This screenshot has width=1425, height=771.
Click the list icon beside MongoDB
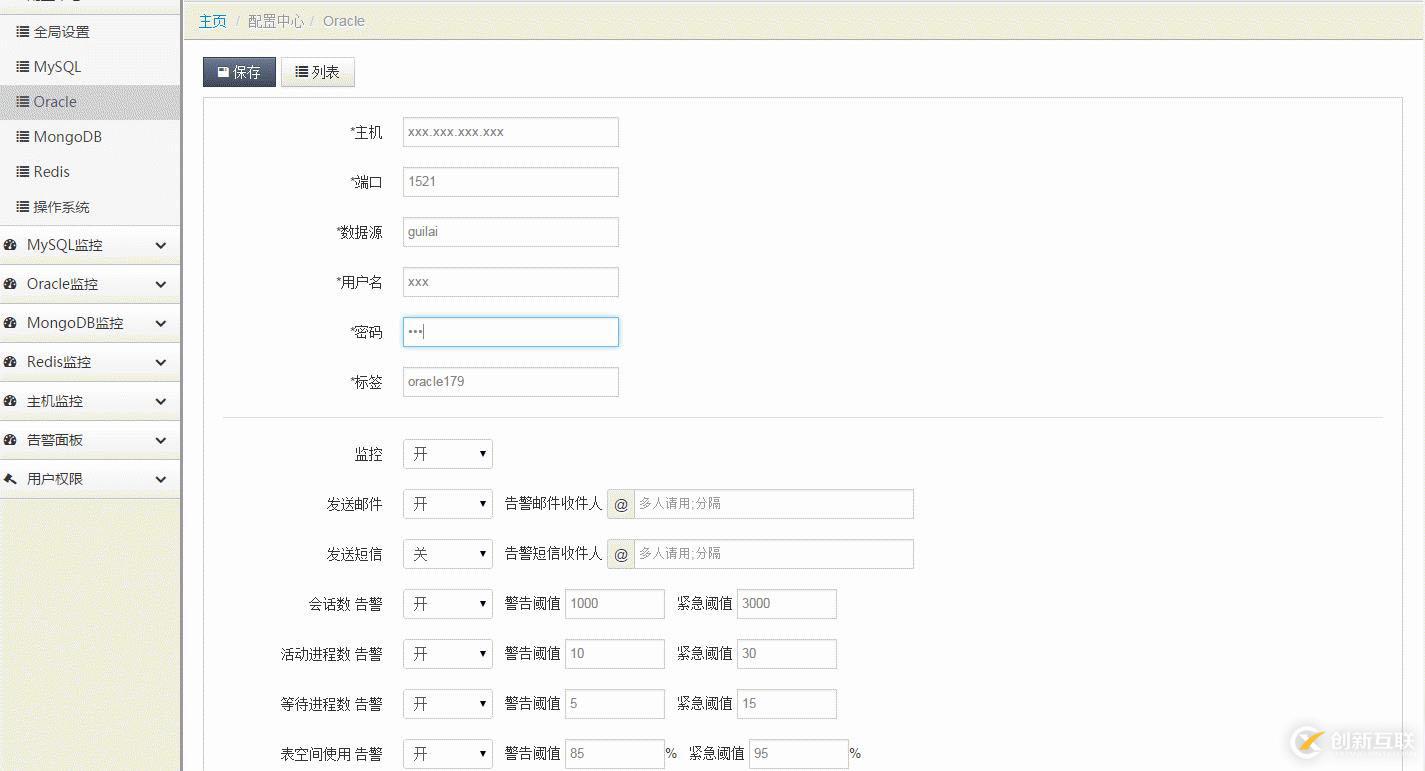pos(23,137)
